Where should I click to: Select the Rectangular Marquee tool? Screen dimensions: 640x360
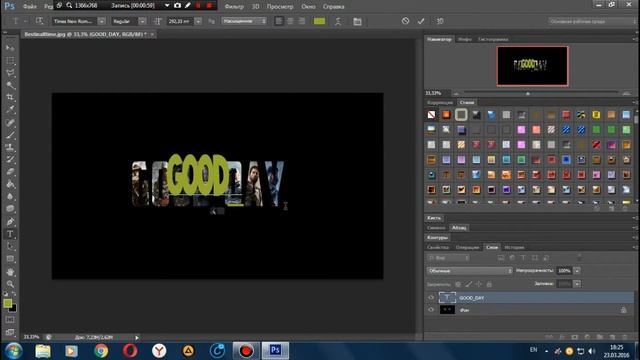10,60
